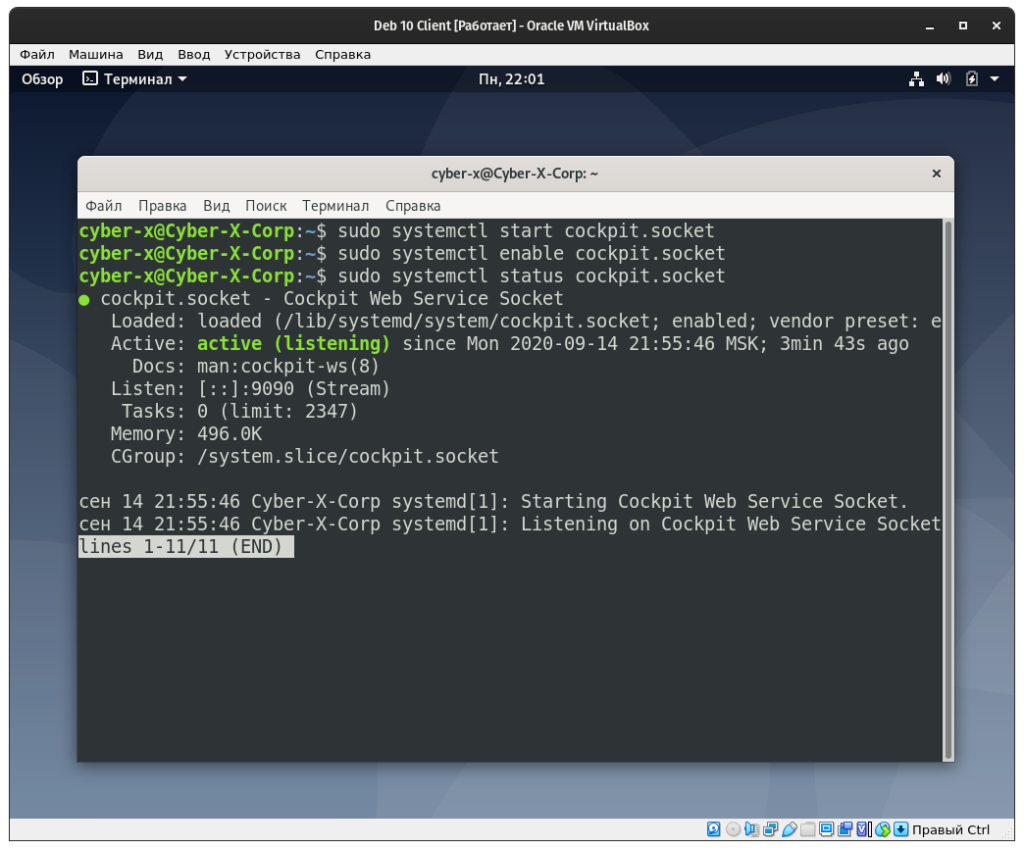Open the USB devices status bar icon
The height and width of the screenshot is (850, 1024).
pyautogui.click(x=789, y=830)
